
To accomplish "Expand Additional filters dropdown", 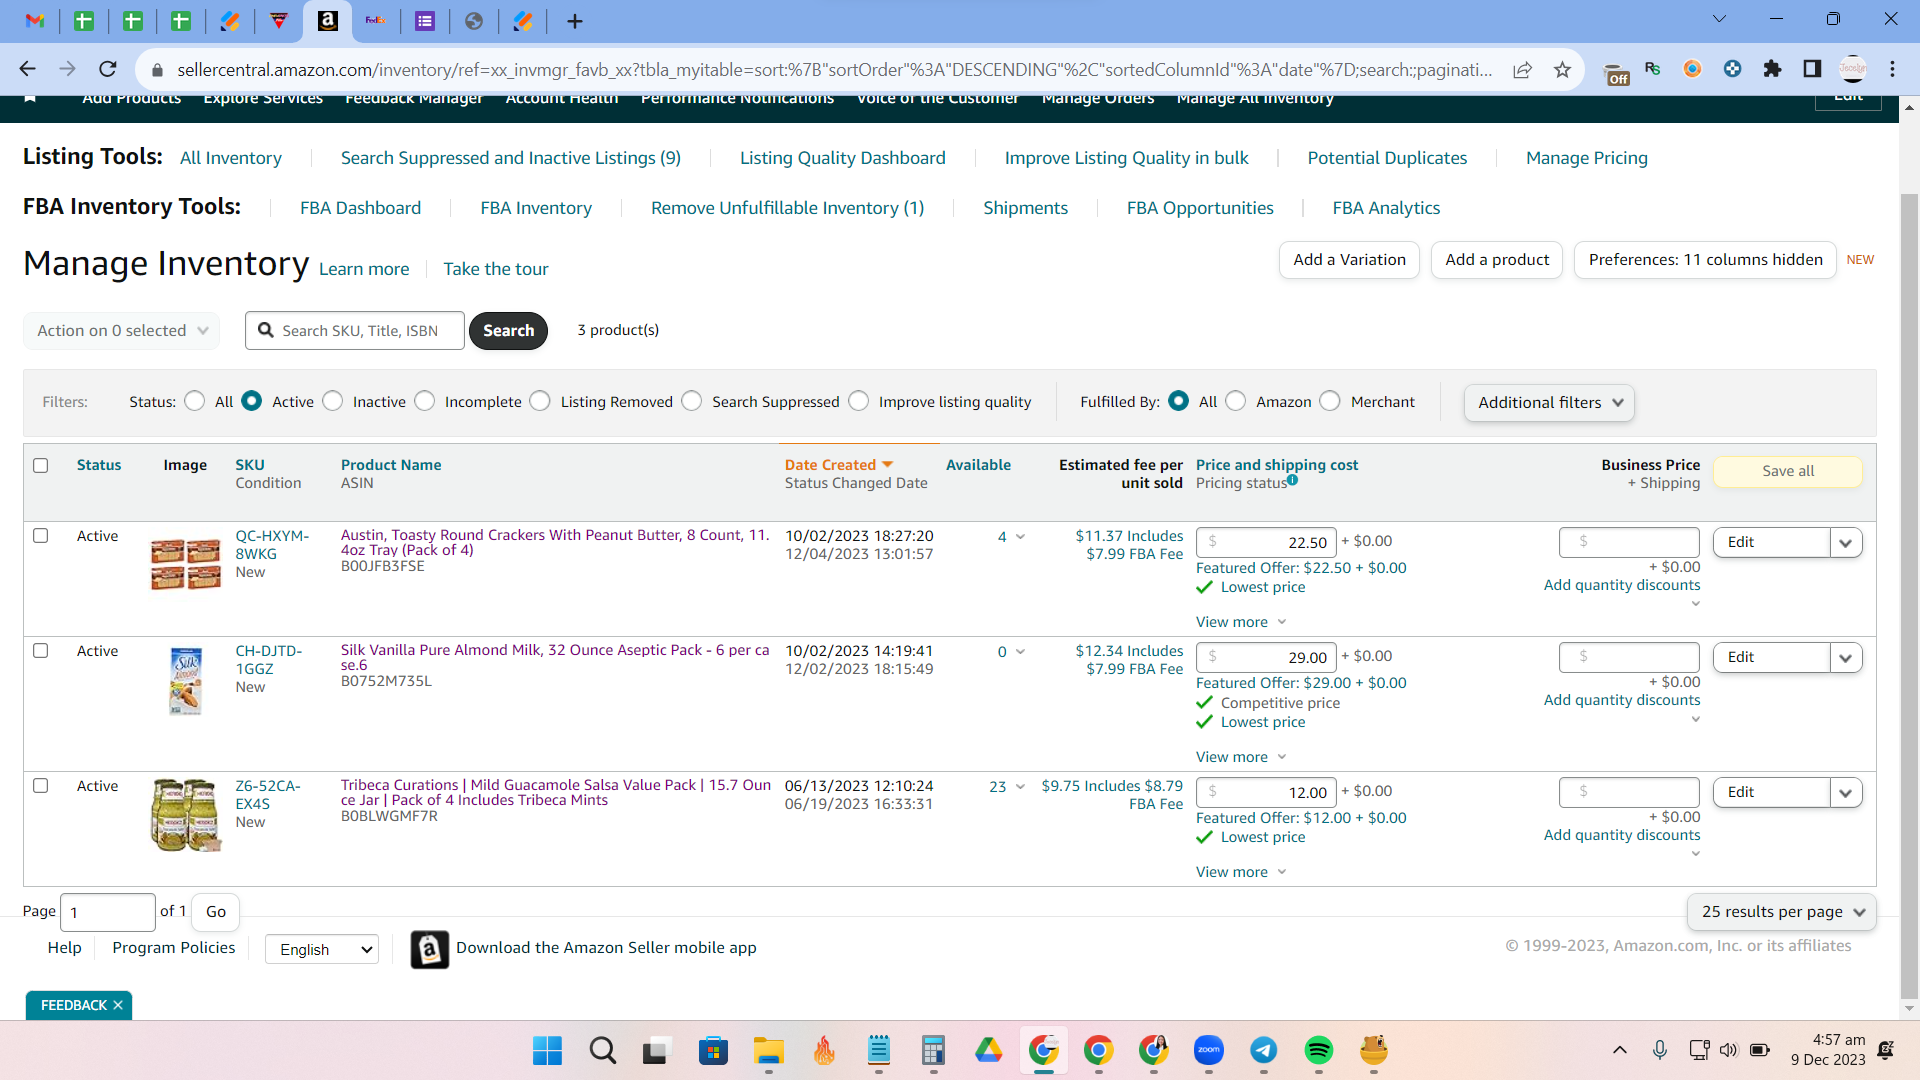I will click(1549, 402).
